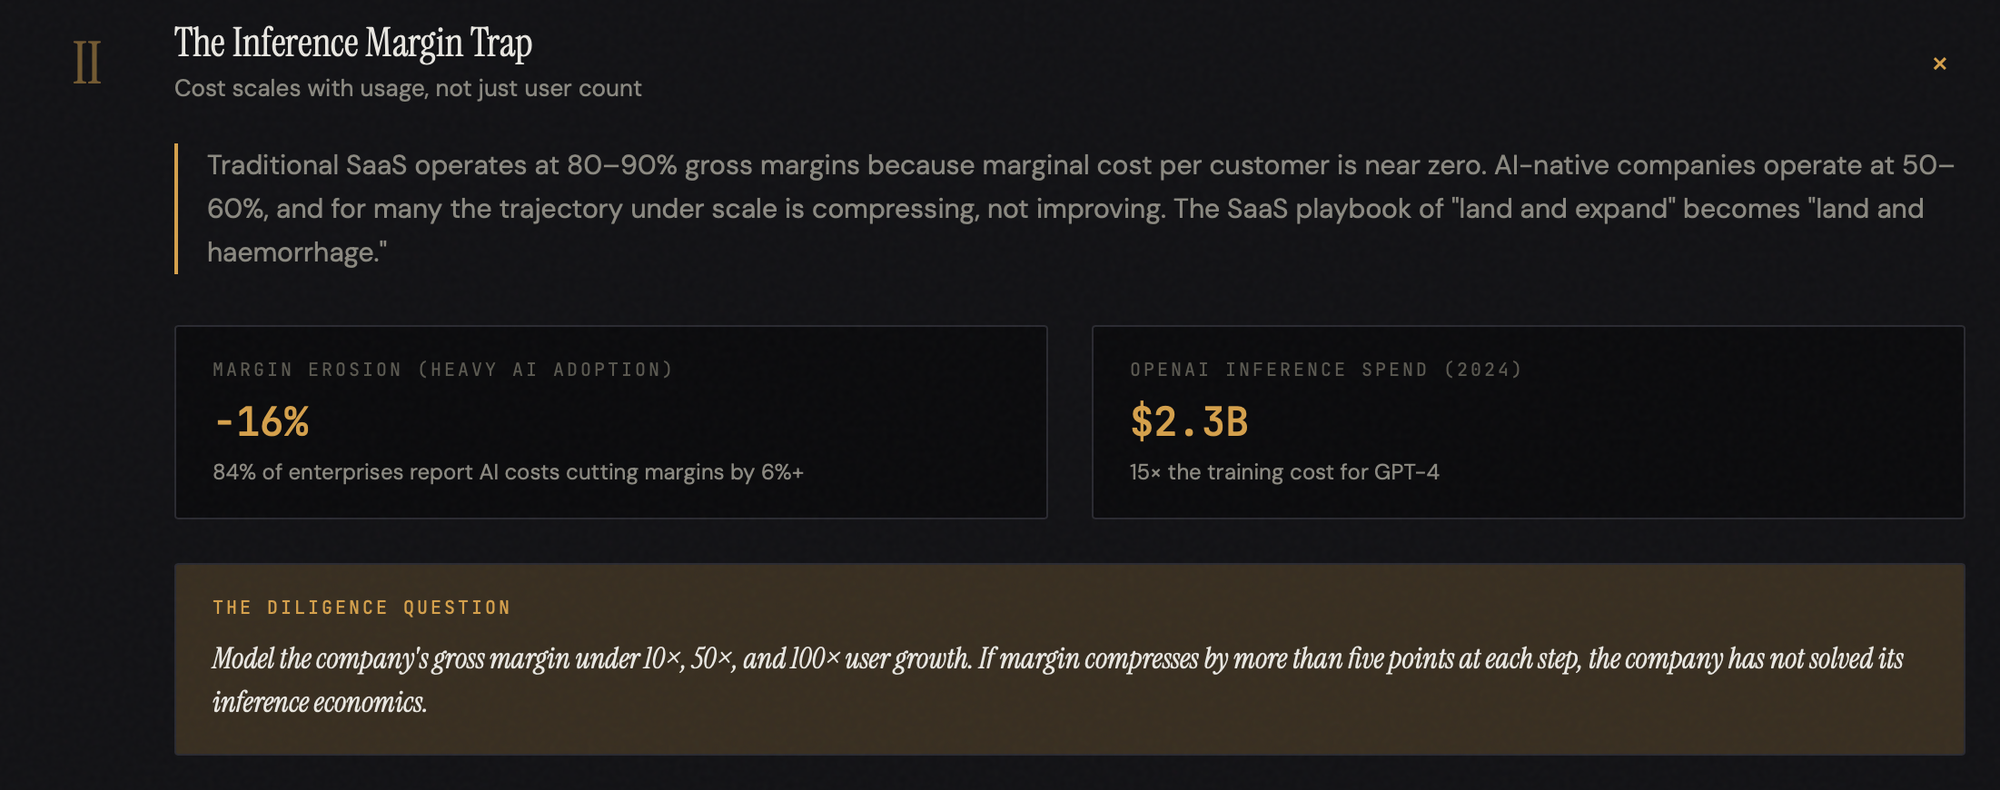2000x790 pixels.
Task: Click the "MARGIN EROSION (HEAVY AI ADOPTION)" label
Action: coord(443,370)
